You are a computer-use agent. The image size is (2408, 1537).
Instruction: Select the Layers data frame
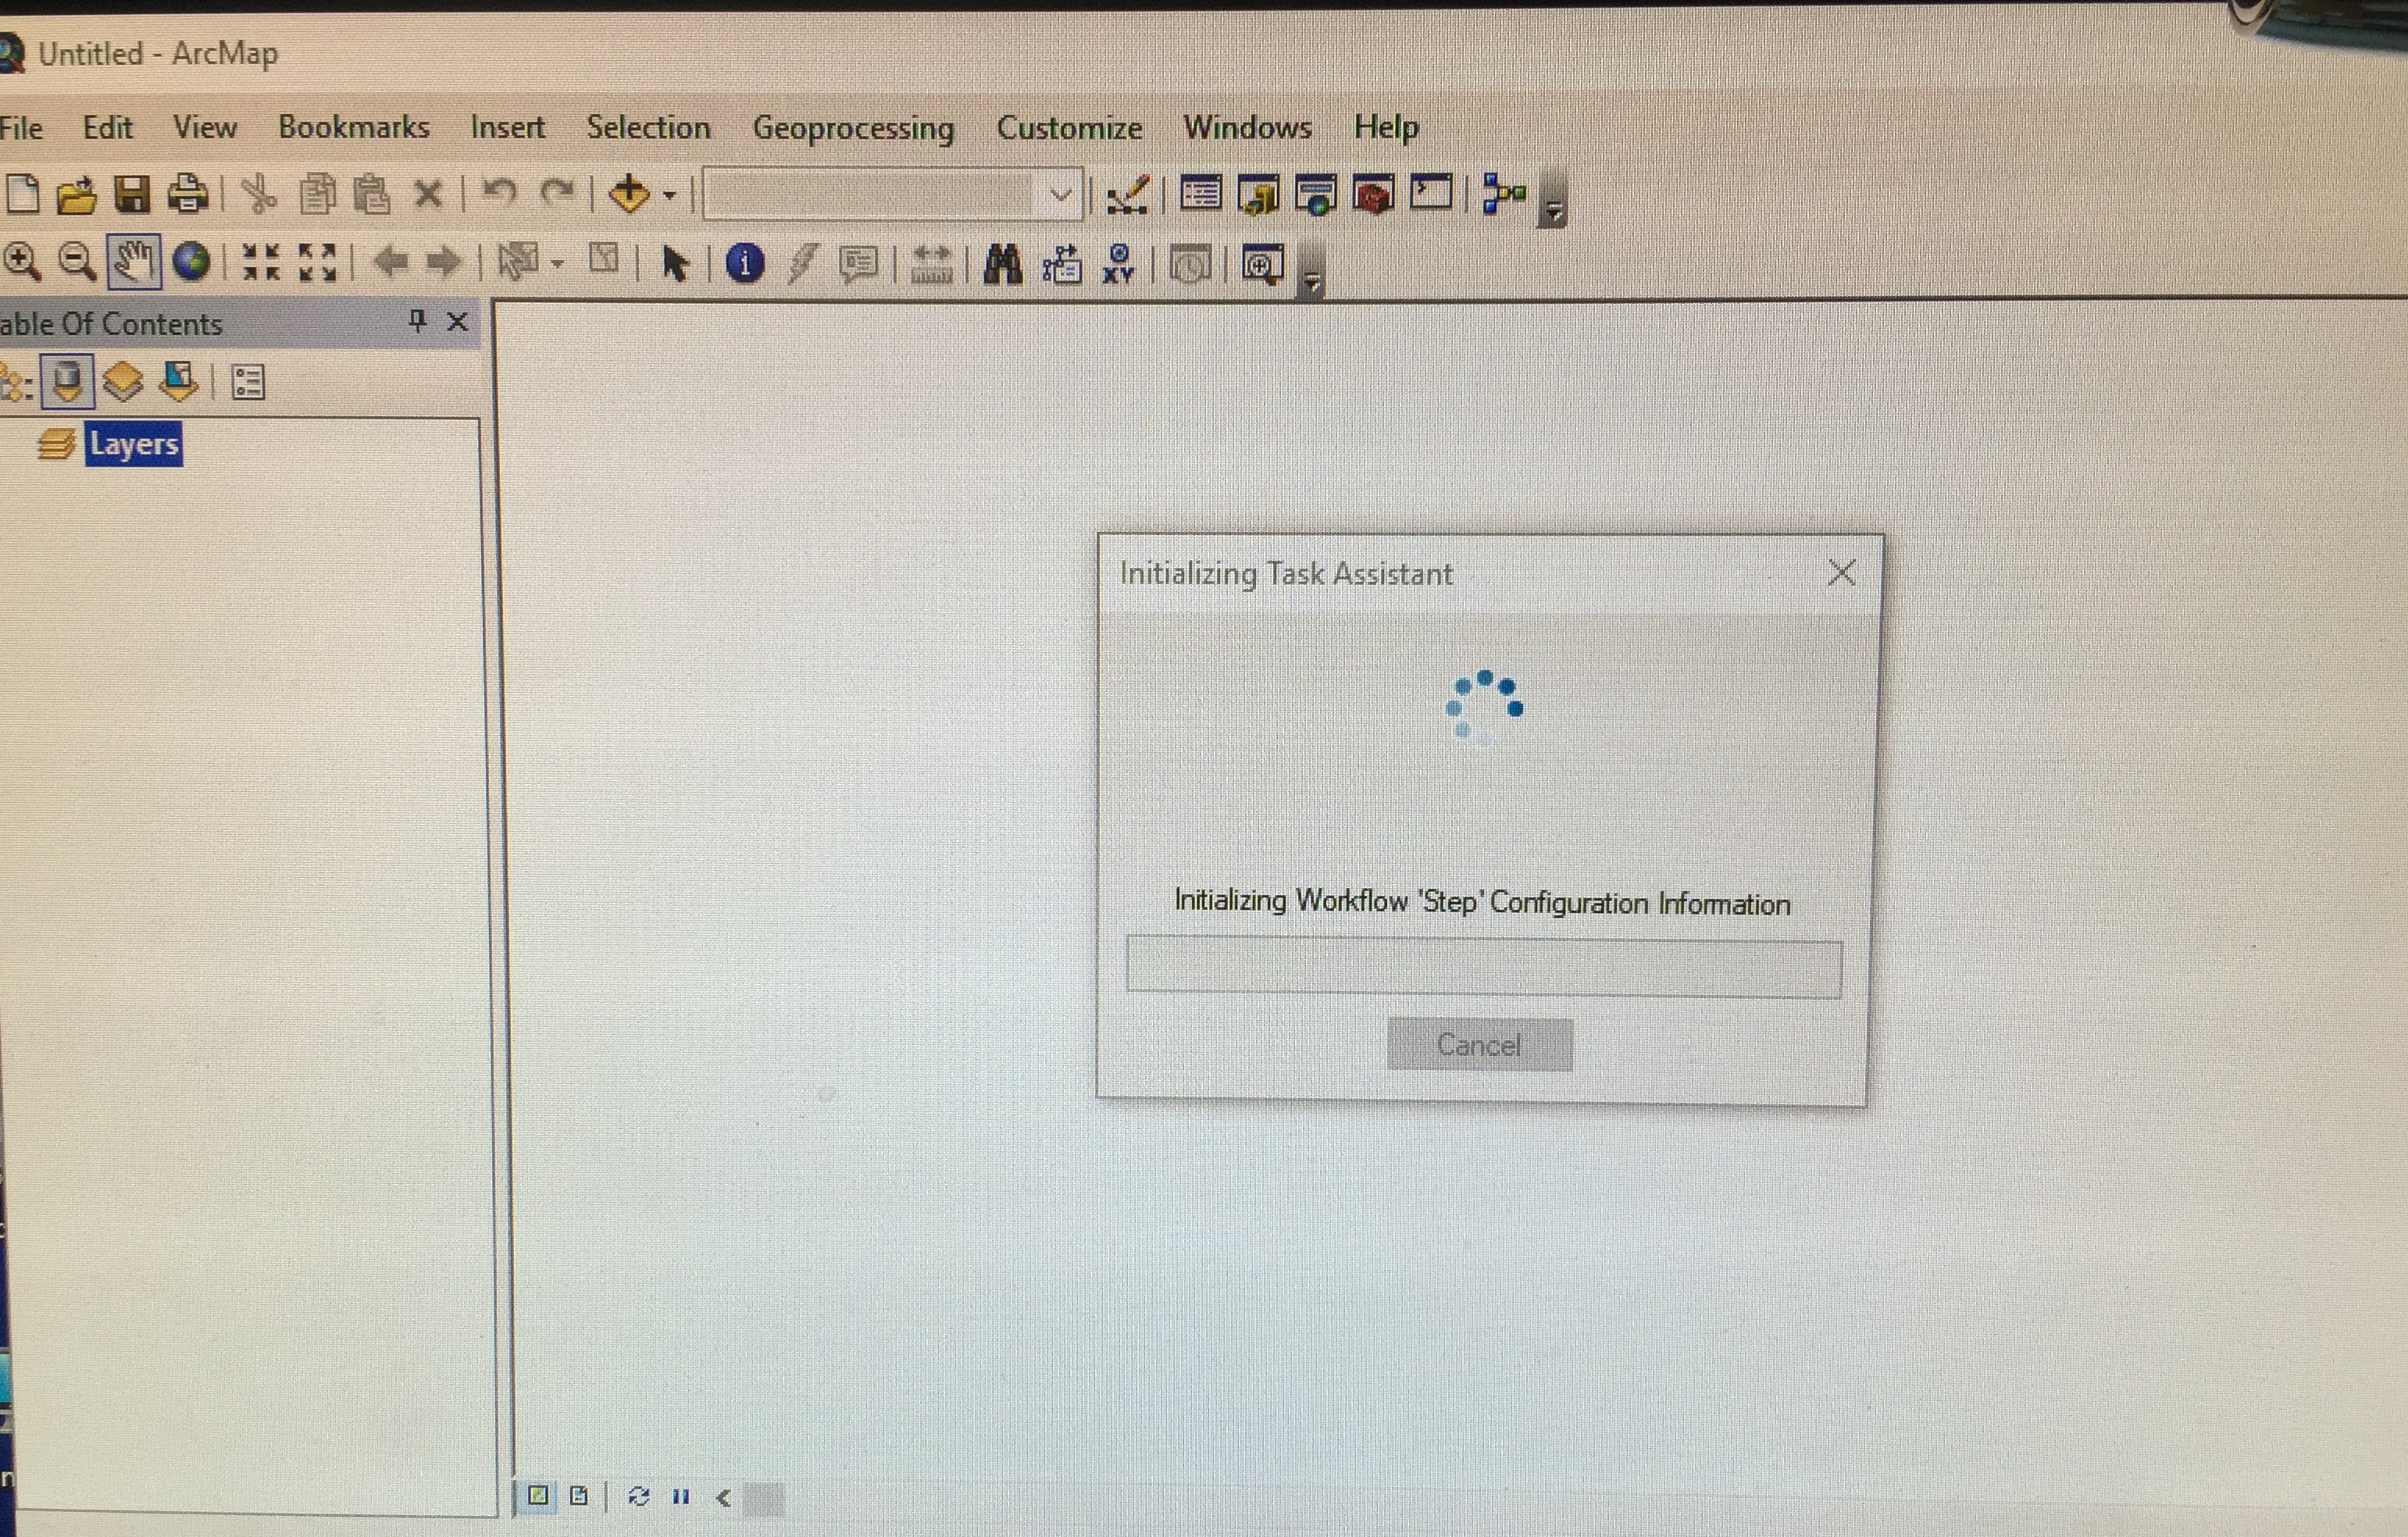[x=133, y=444]
